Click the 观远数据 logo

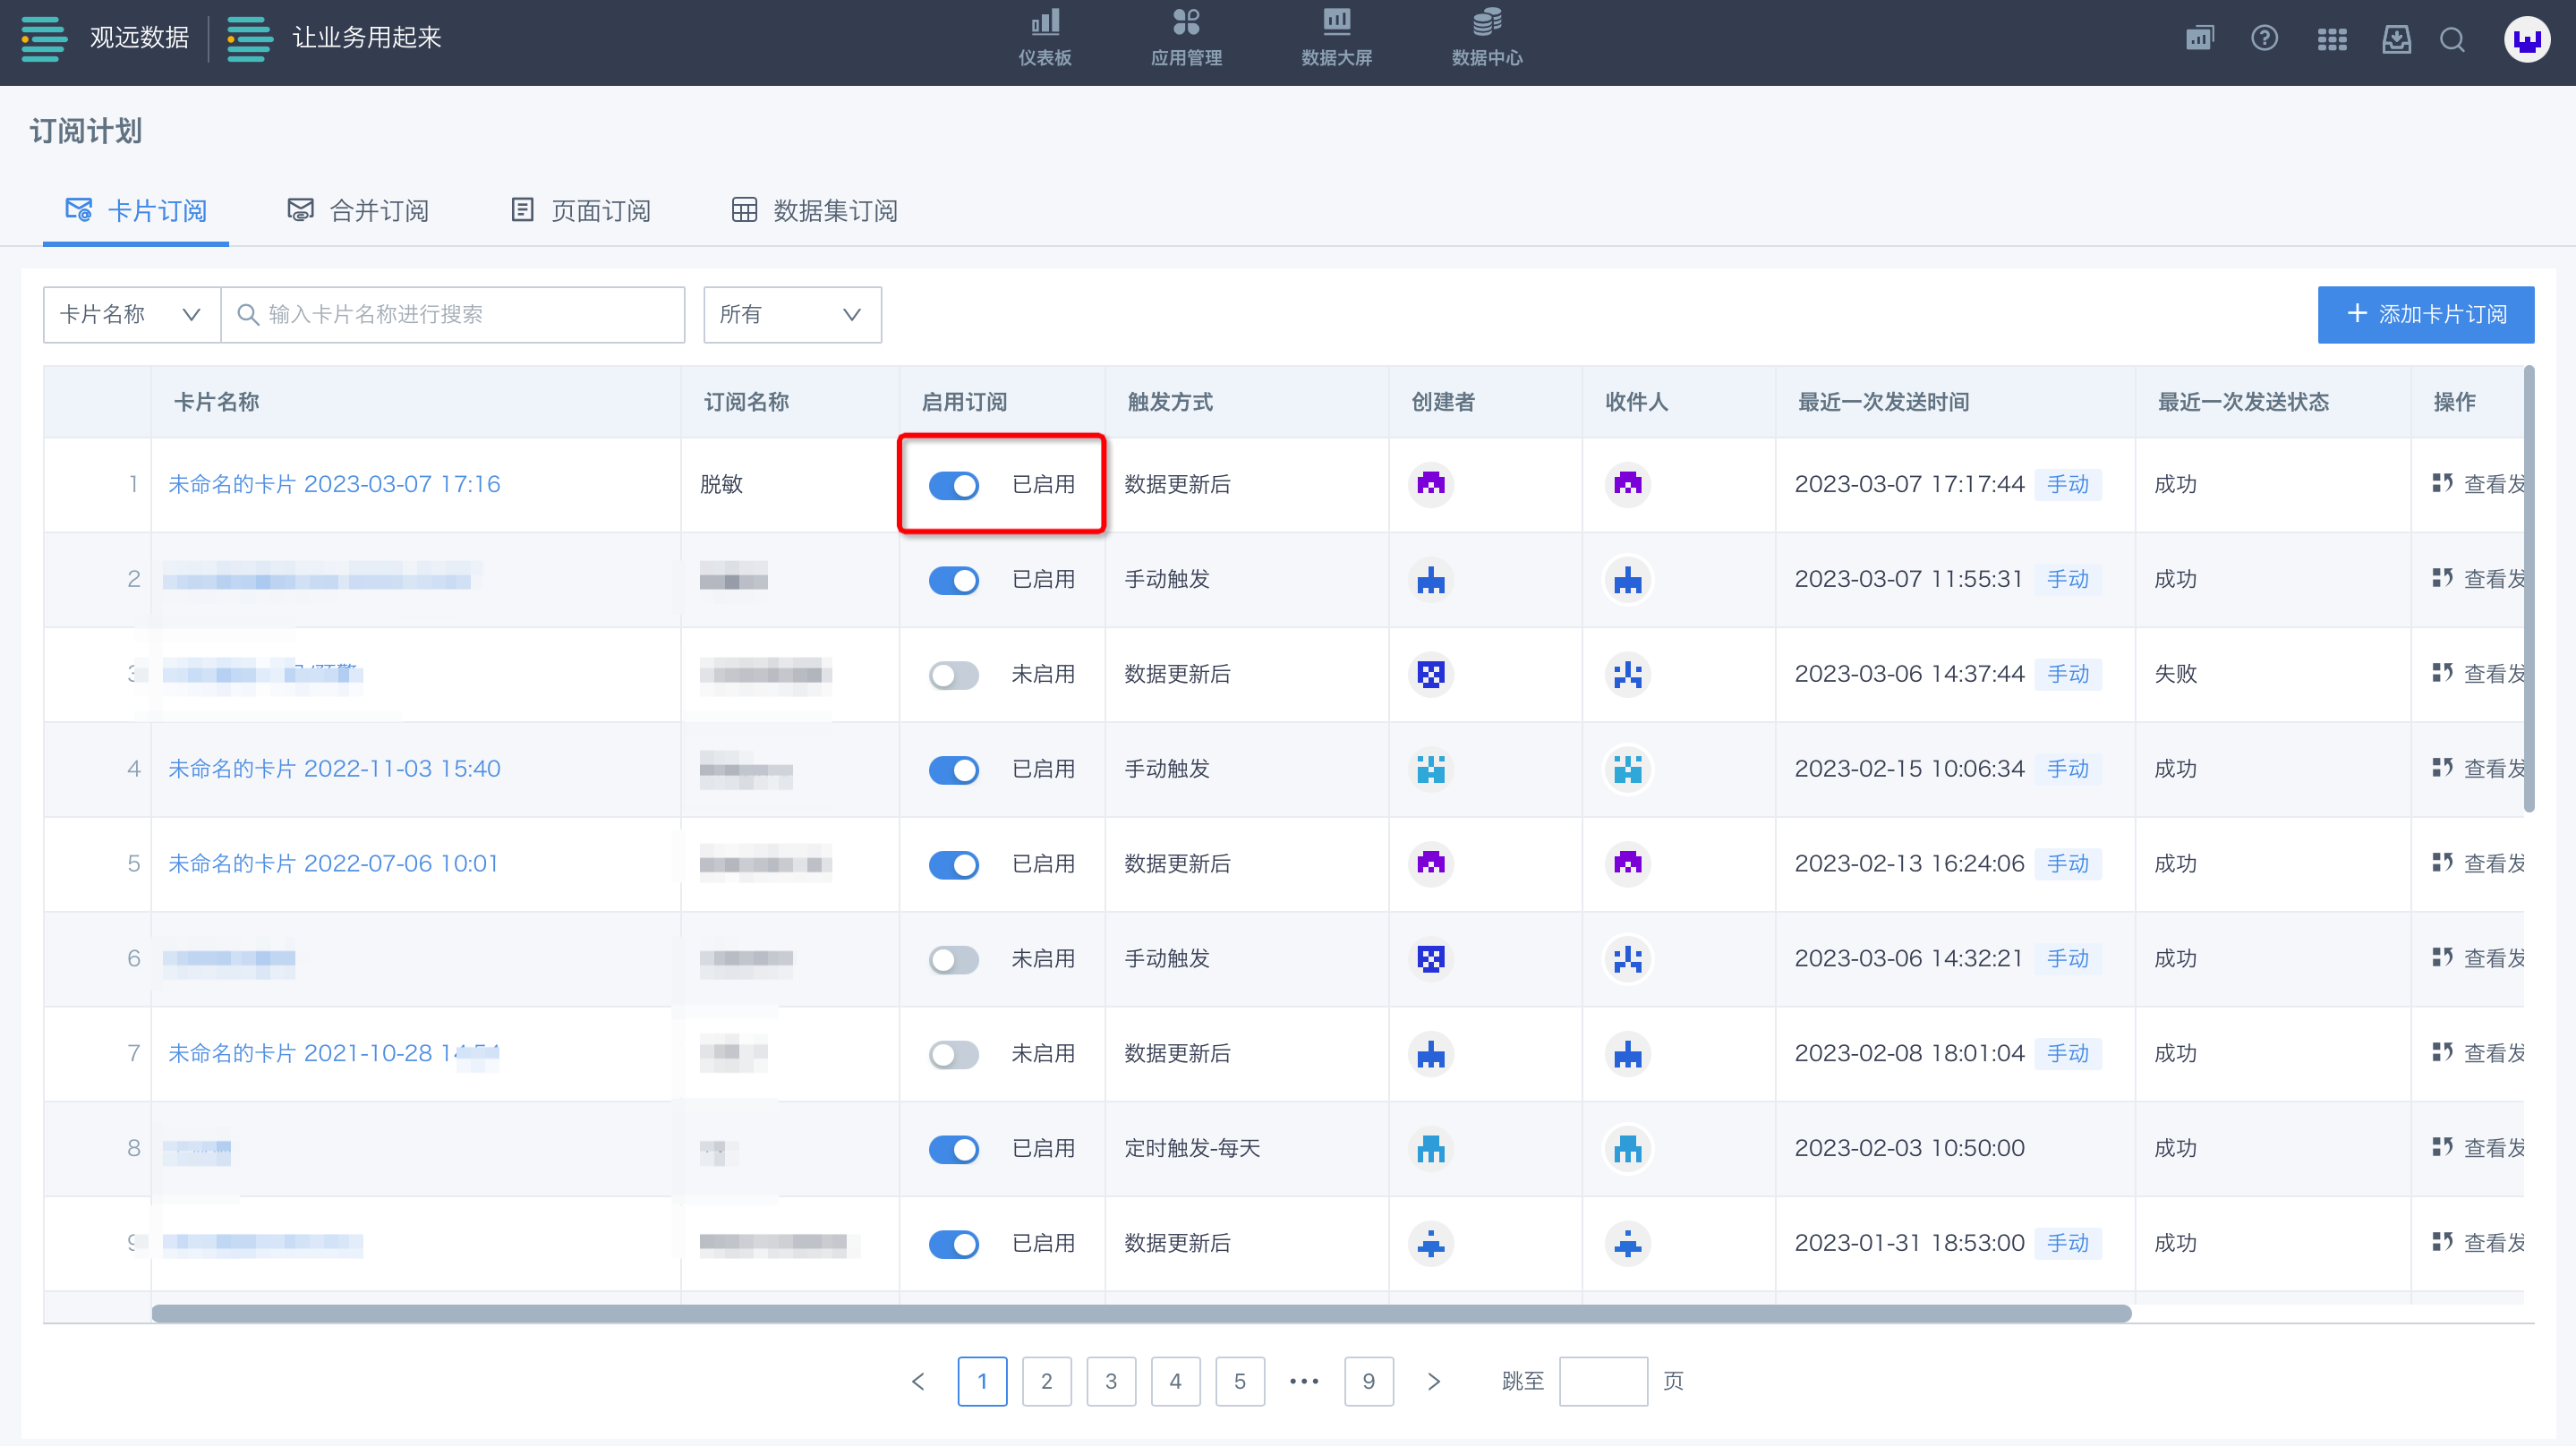point(105,38)
